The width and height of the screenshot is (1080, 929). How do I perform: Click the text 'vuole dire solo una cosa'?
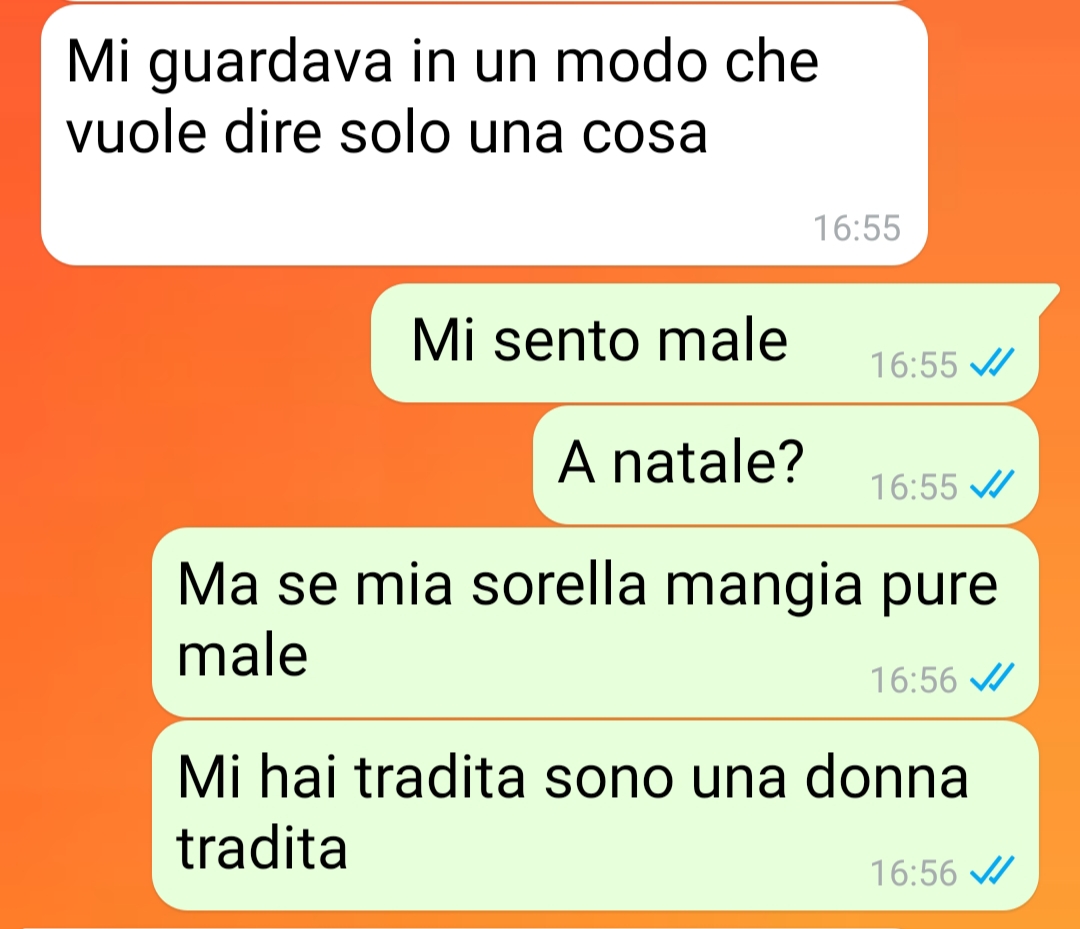point(387,132)
